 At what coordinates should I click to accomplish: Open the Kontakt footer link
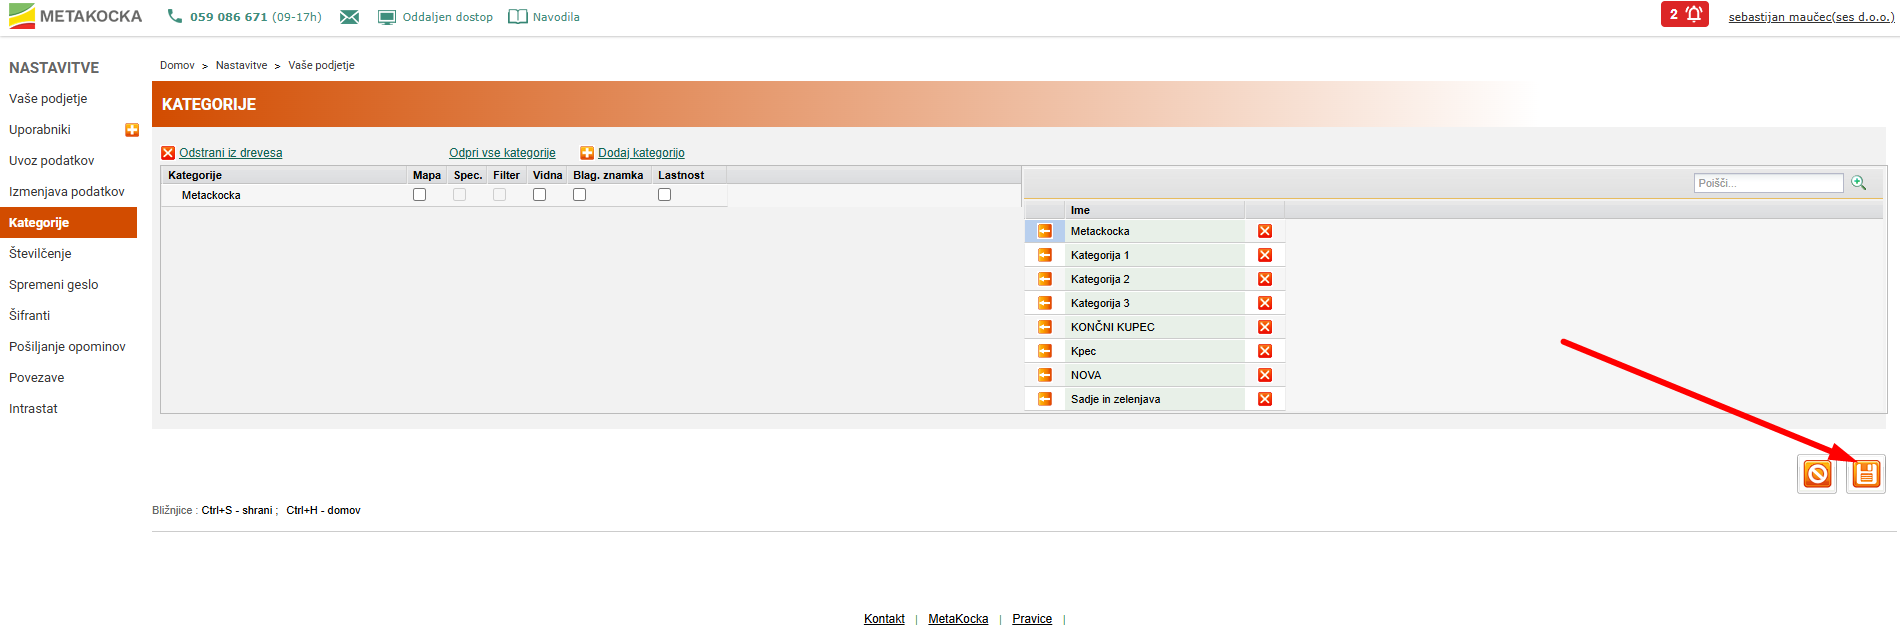(x=884, y=619)
